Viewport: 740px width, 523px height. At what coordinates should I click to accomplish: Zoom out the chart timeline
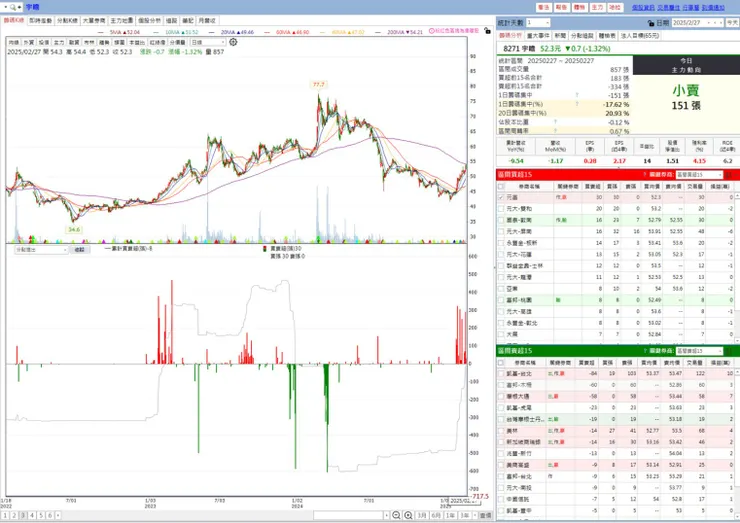[x=396, y=515]
